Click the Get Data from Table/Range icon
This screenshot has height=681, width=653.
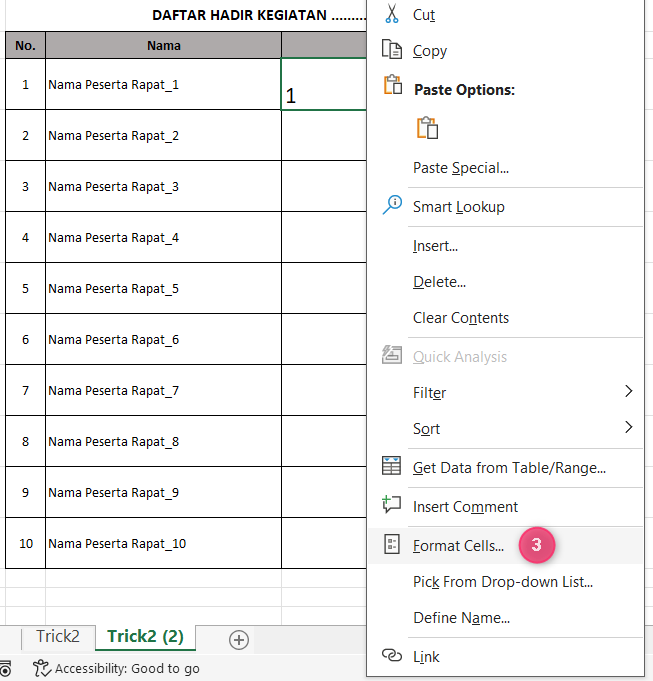click(x=392, y=467)
